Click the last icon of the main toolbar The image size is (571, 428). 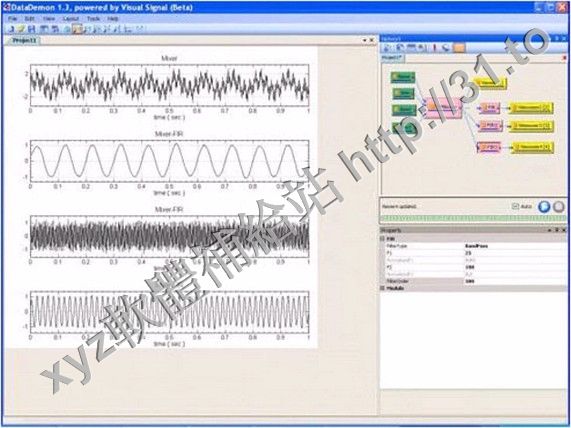[141, 29]
